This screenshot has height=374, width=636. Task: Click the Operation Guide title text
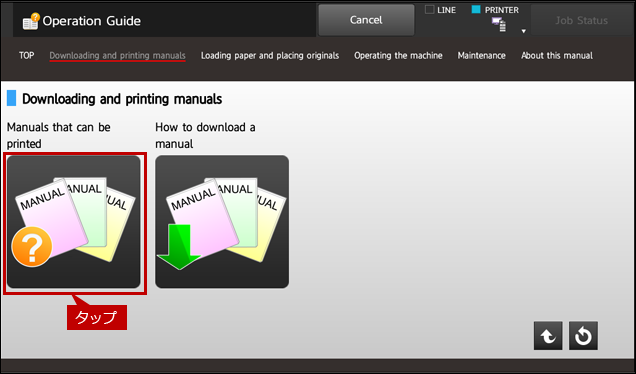92,21
